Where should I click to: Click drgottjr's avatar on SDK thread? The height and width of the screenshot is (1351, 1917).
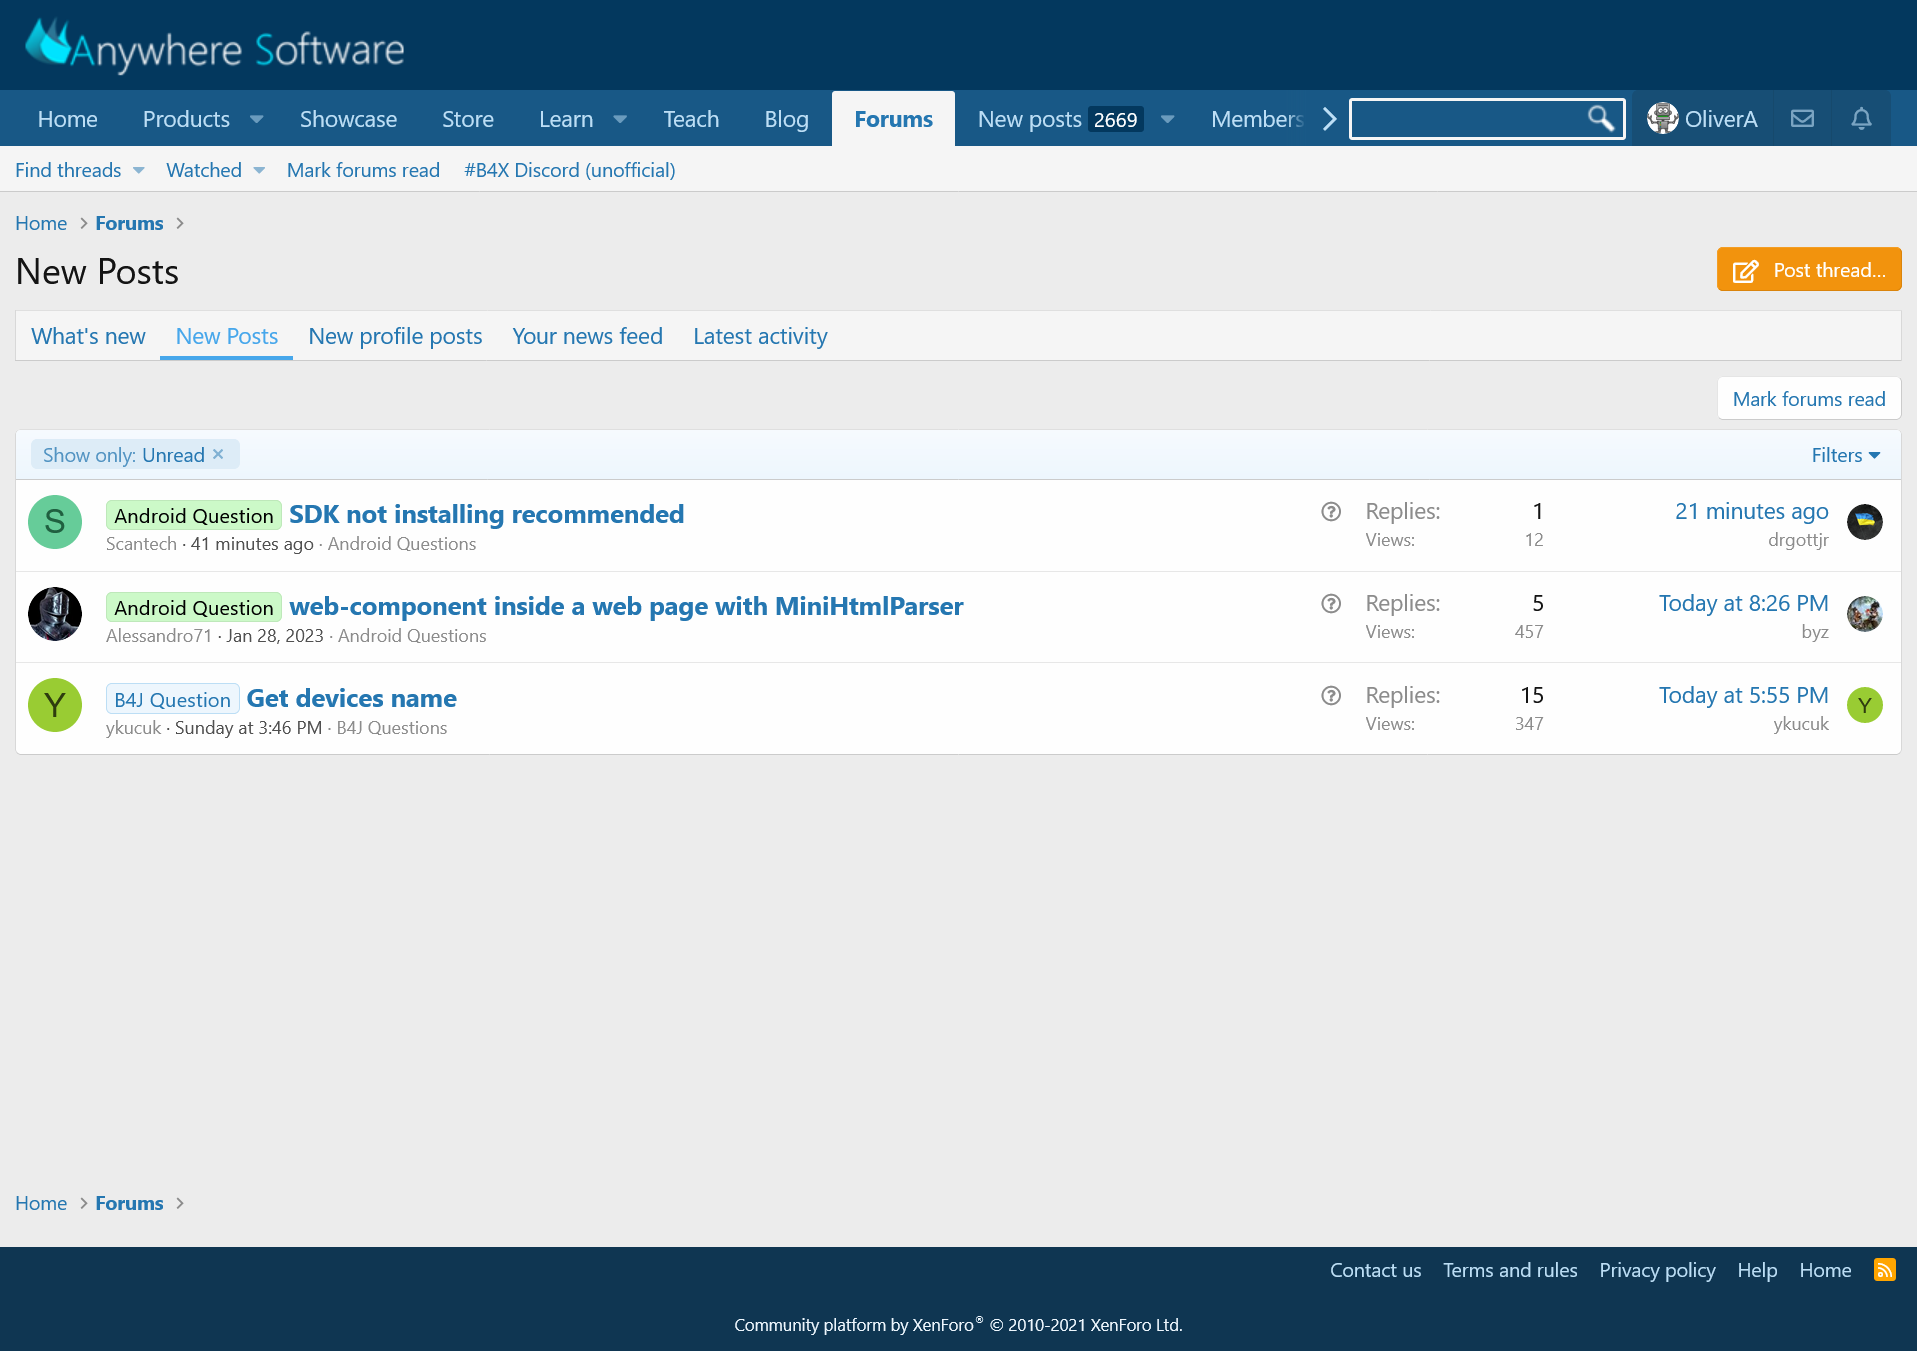tap(1864, 522)
